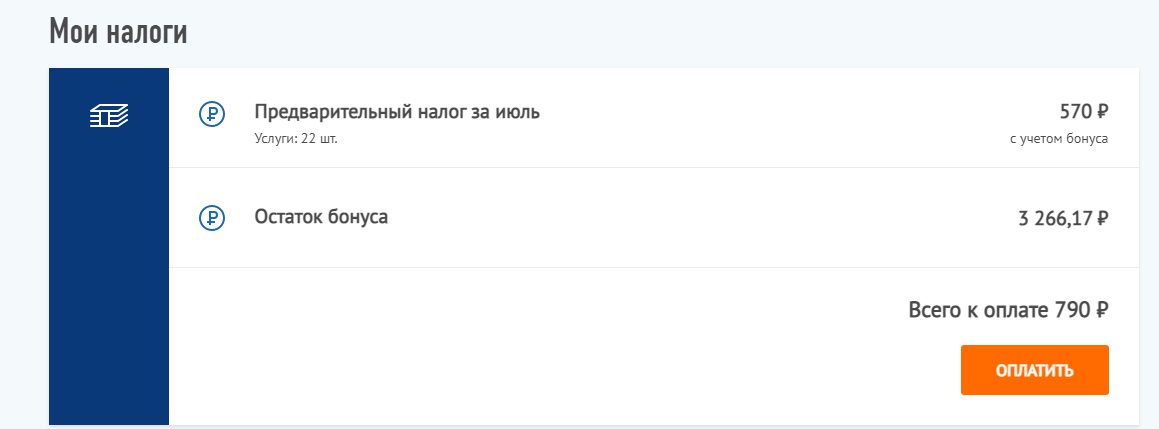The image size is (1159, 429).
Task: Click the ruble sign after 570
Action: coord(1102,112)
